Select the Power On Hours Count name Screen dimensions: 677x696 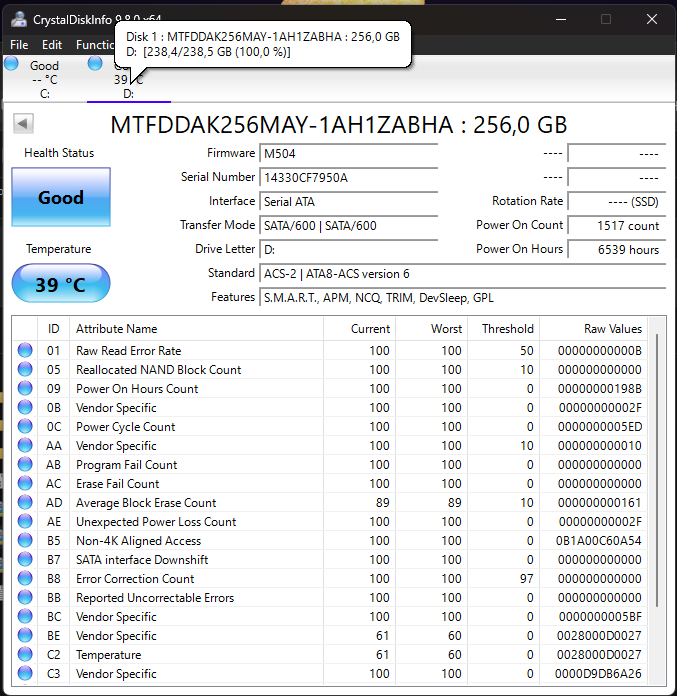click(x=137, y=389)
